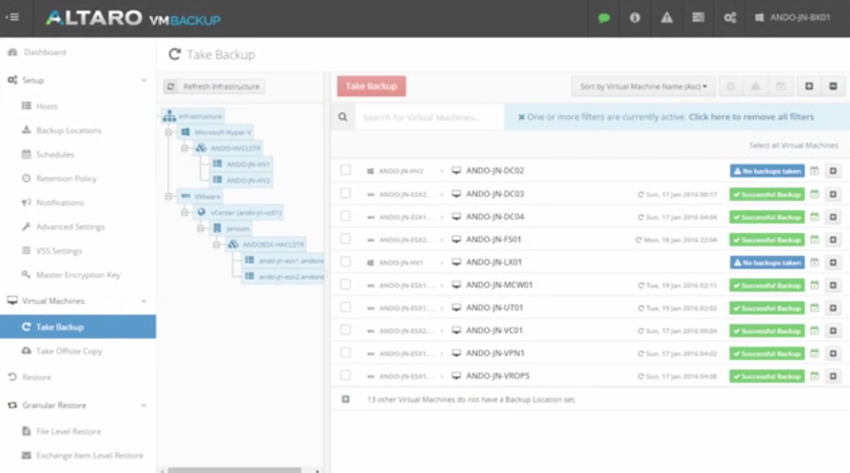
Task: Open Notifications page
Action: tap(60, 203)
